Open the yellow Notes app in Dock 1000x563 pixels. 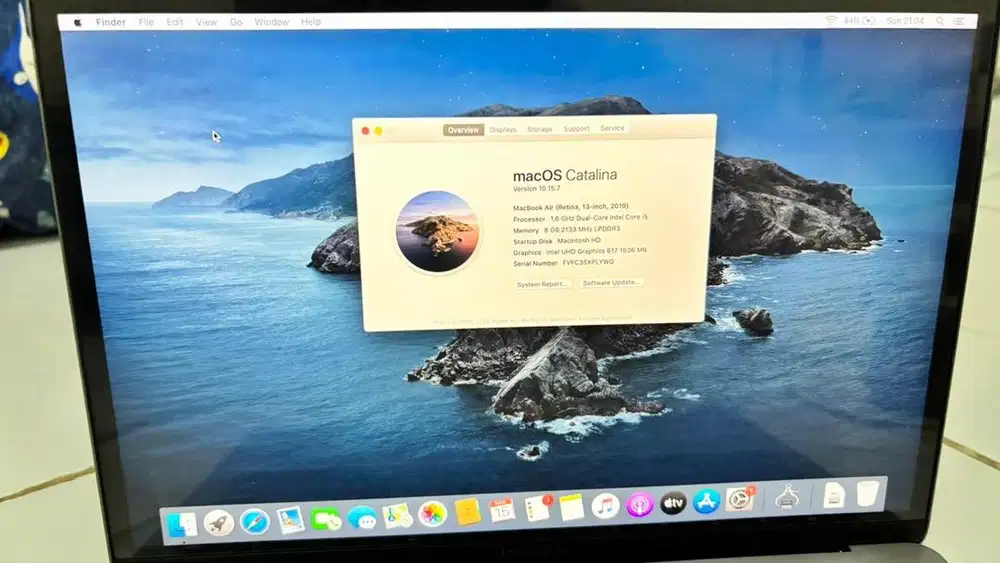click(571, 508)
